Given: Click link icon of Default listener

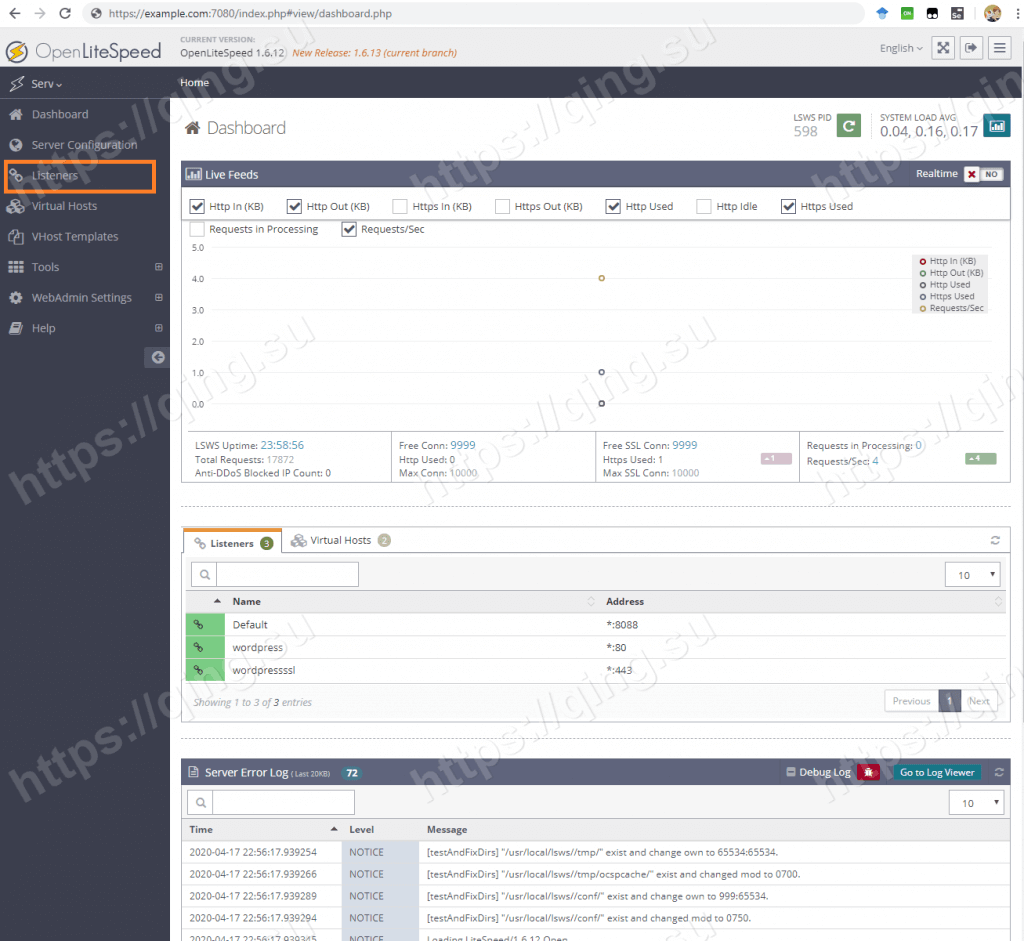Looking at the screenshot, I should coord(199,625).
